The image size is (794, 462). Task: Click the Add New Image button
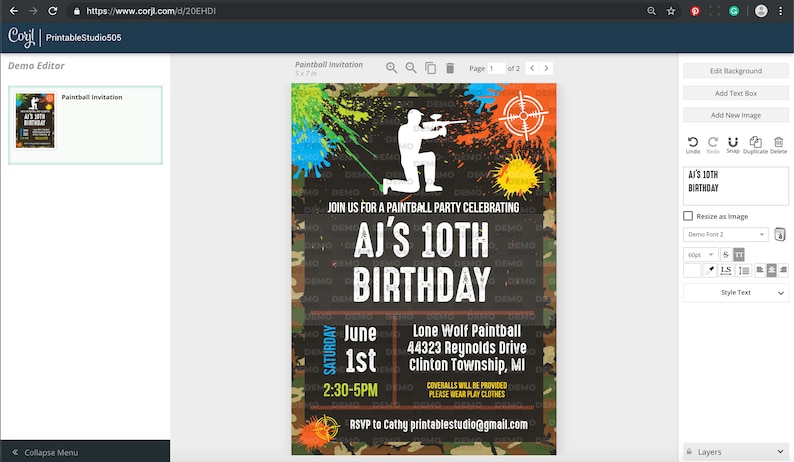736,115
